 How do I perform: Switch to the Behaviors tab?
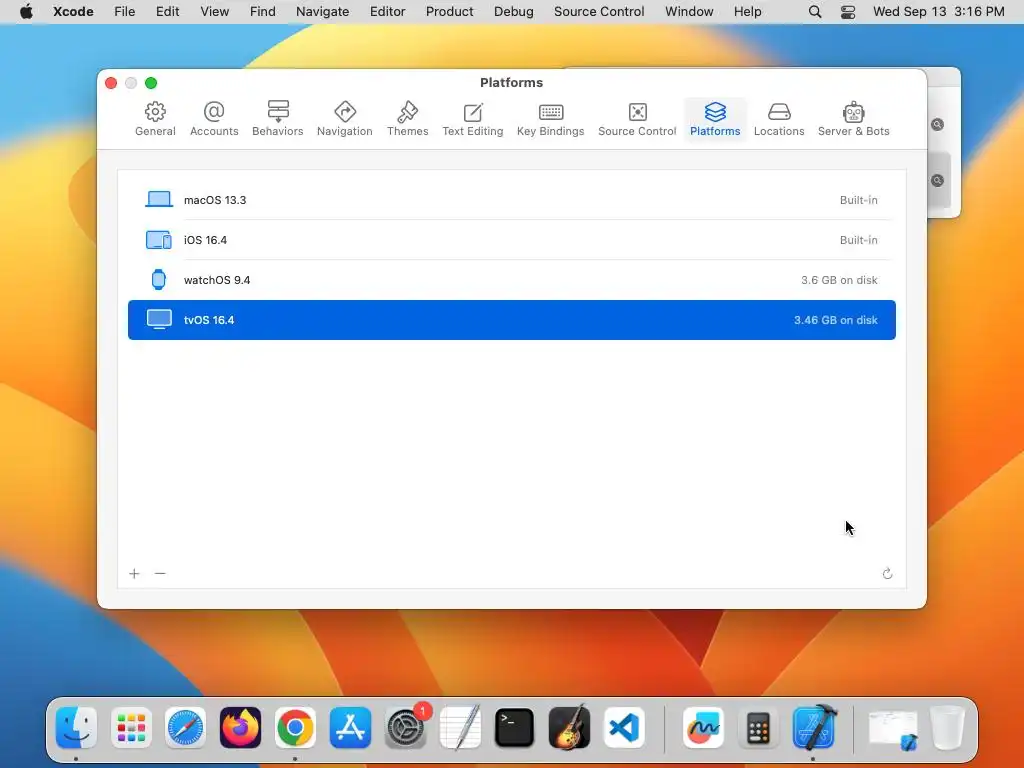click(x=278, y=119)
